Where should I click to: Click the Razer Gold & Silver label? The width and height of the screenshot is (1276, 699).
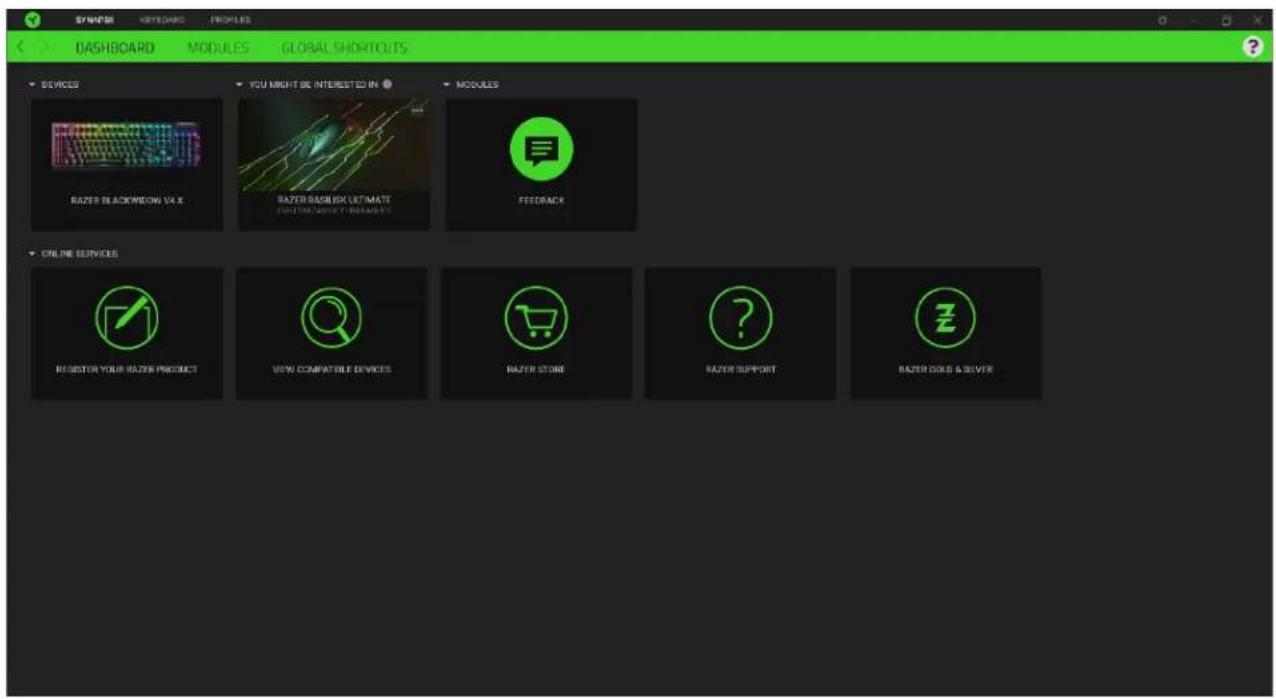point(945,369)
